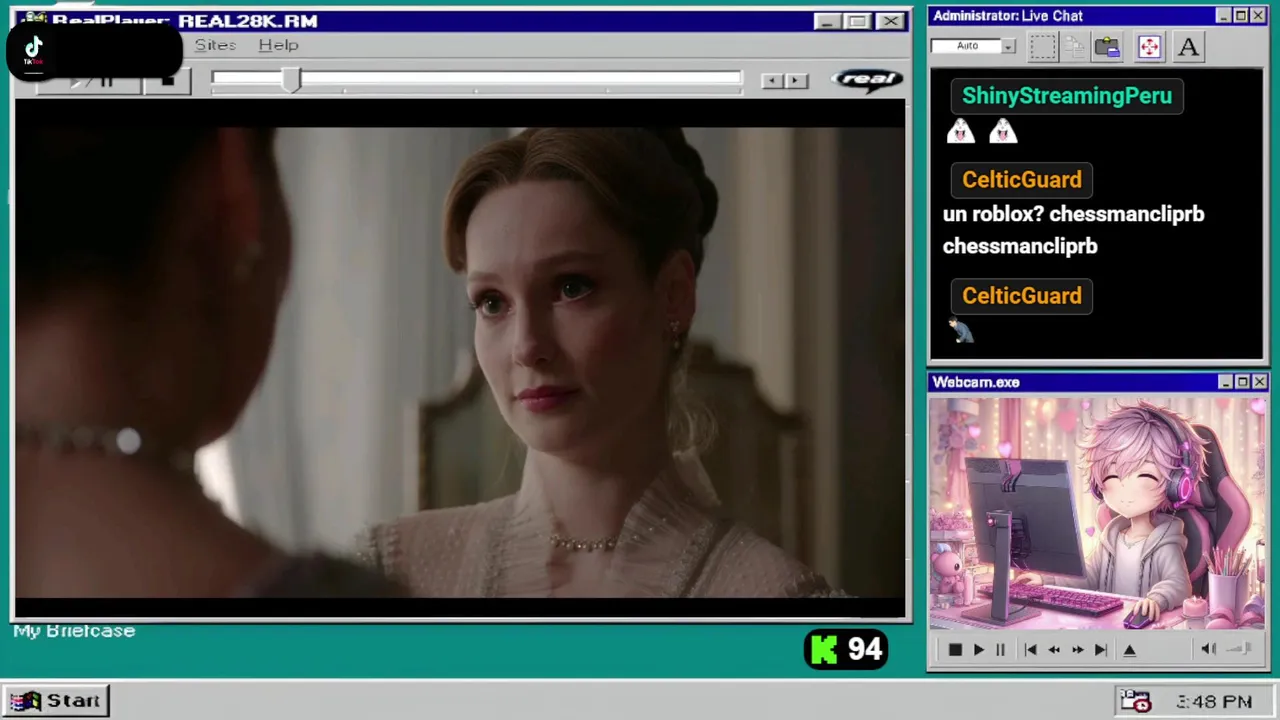Click the My Briefcase desktop label
This screenshot has height=720, width=1280.
(74, 631)
